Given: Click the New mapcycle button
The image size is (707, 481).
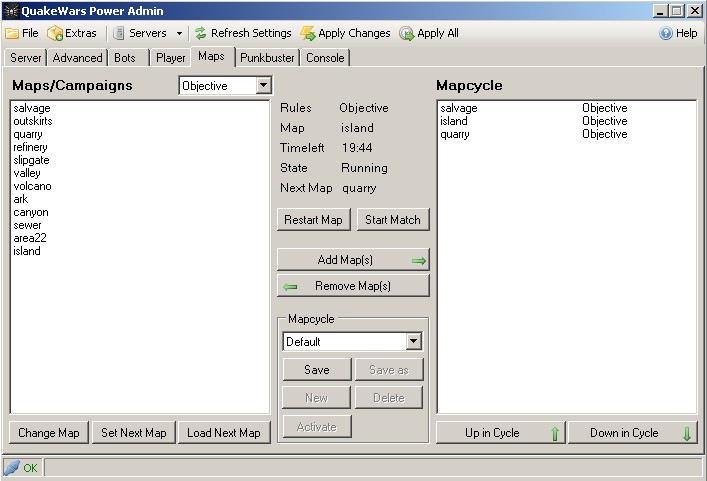Looking at the screenshot, I should 316,398.
